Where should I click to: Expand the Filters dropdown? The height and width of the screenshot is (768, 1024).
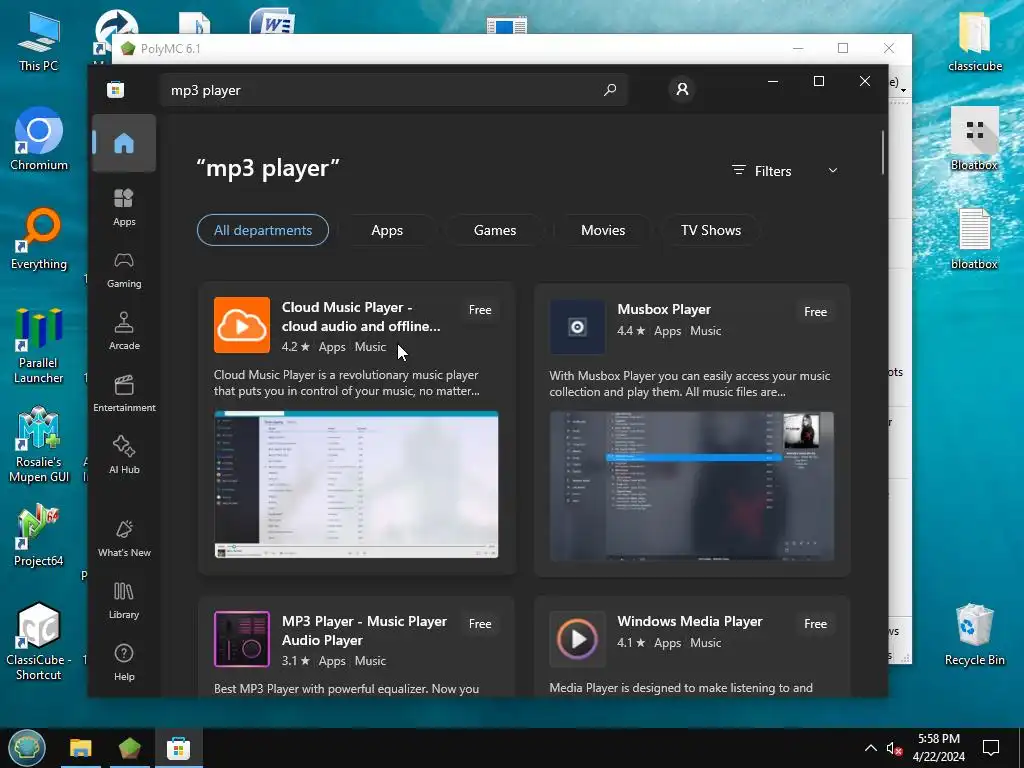pyautogui.click(x=784, y=170)
